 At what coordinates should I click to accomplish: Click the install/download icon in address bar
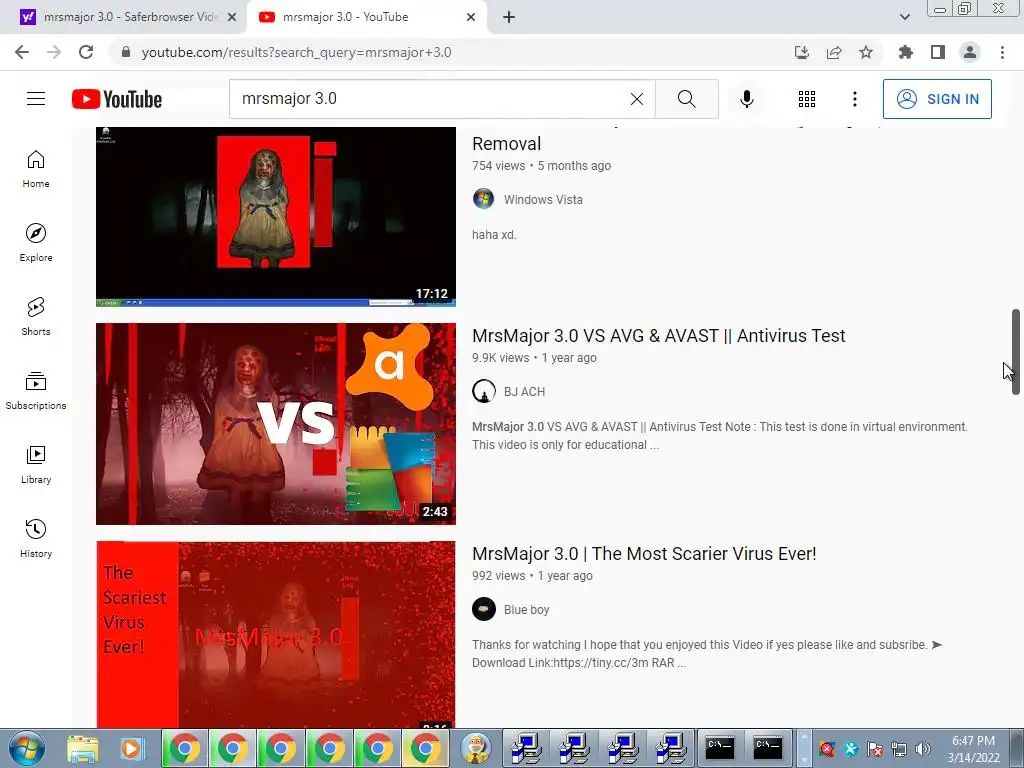pos(802,52)
